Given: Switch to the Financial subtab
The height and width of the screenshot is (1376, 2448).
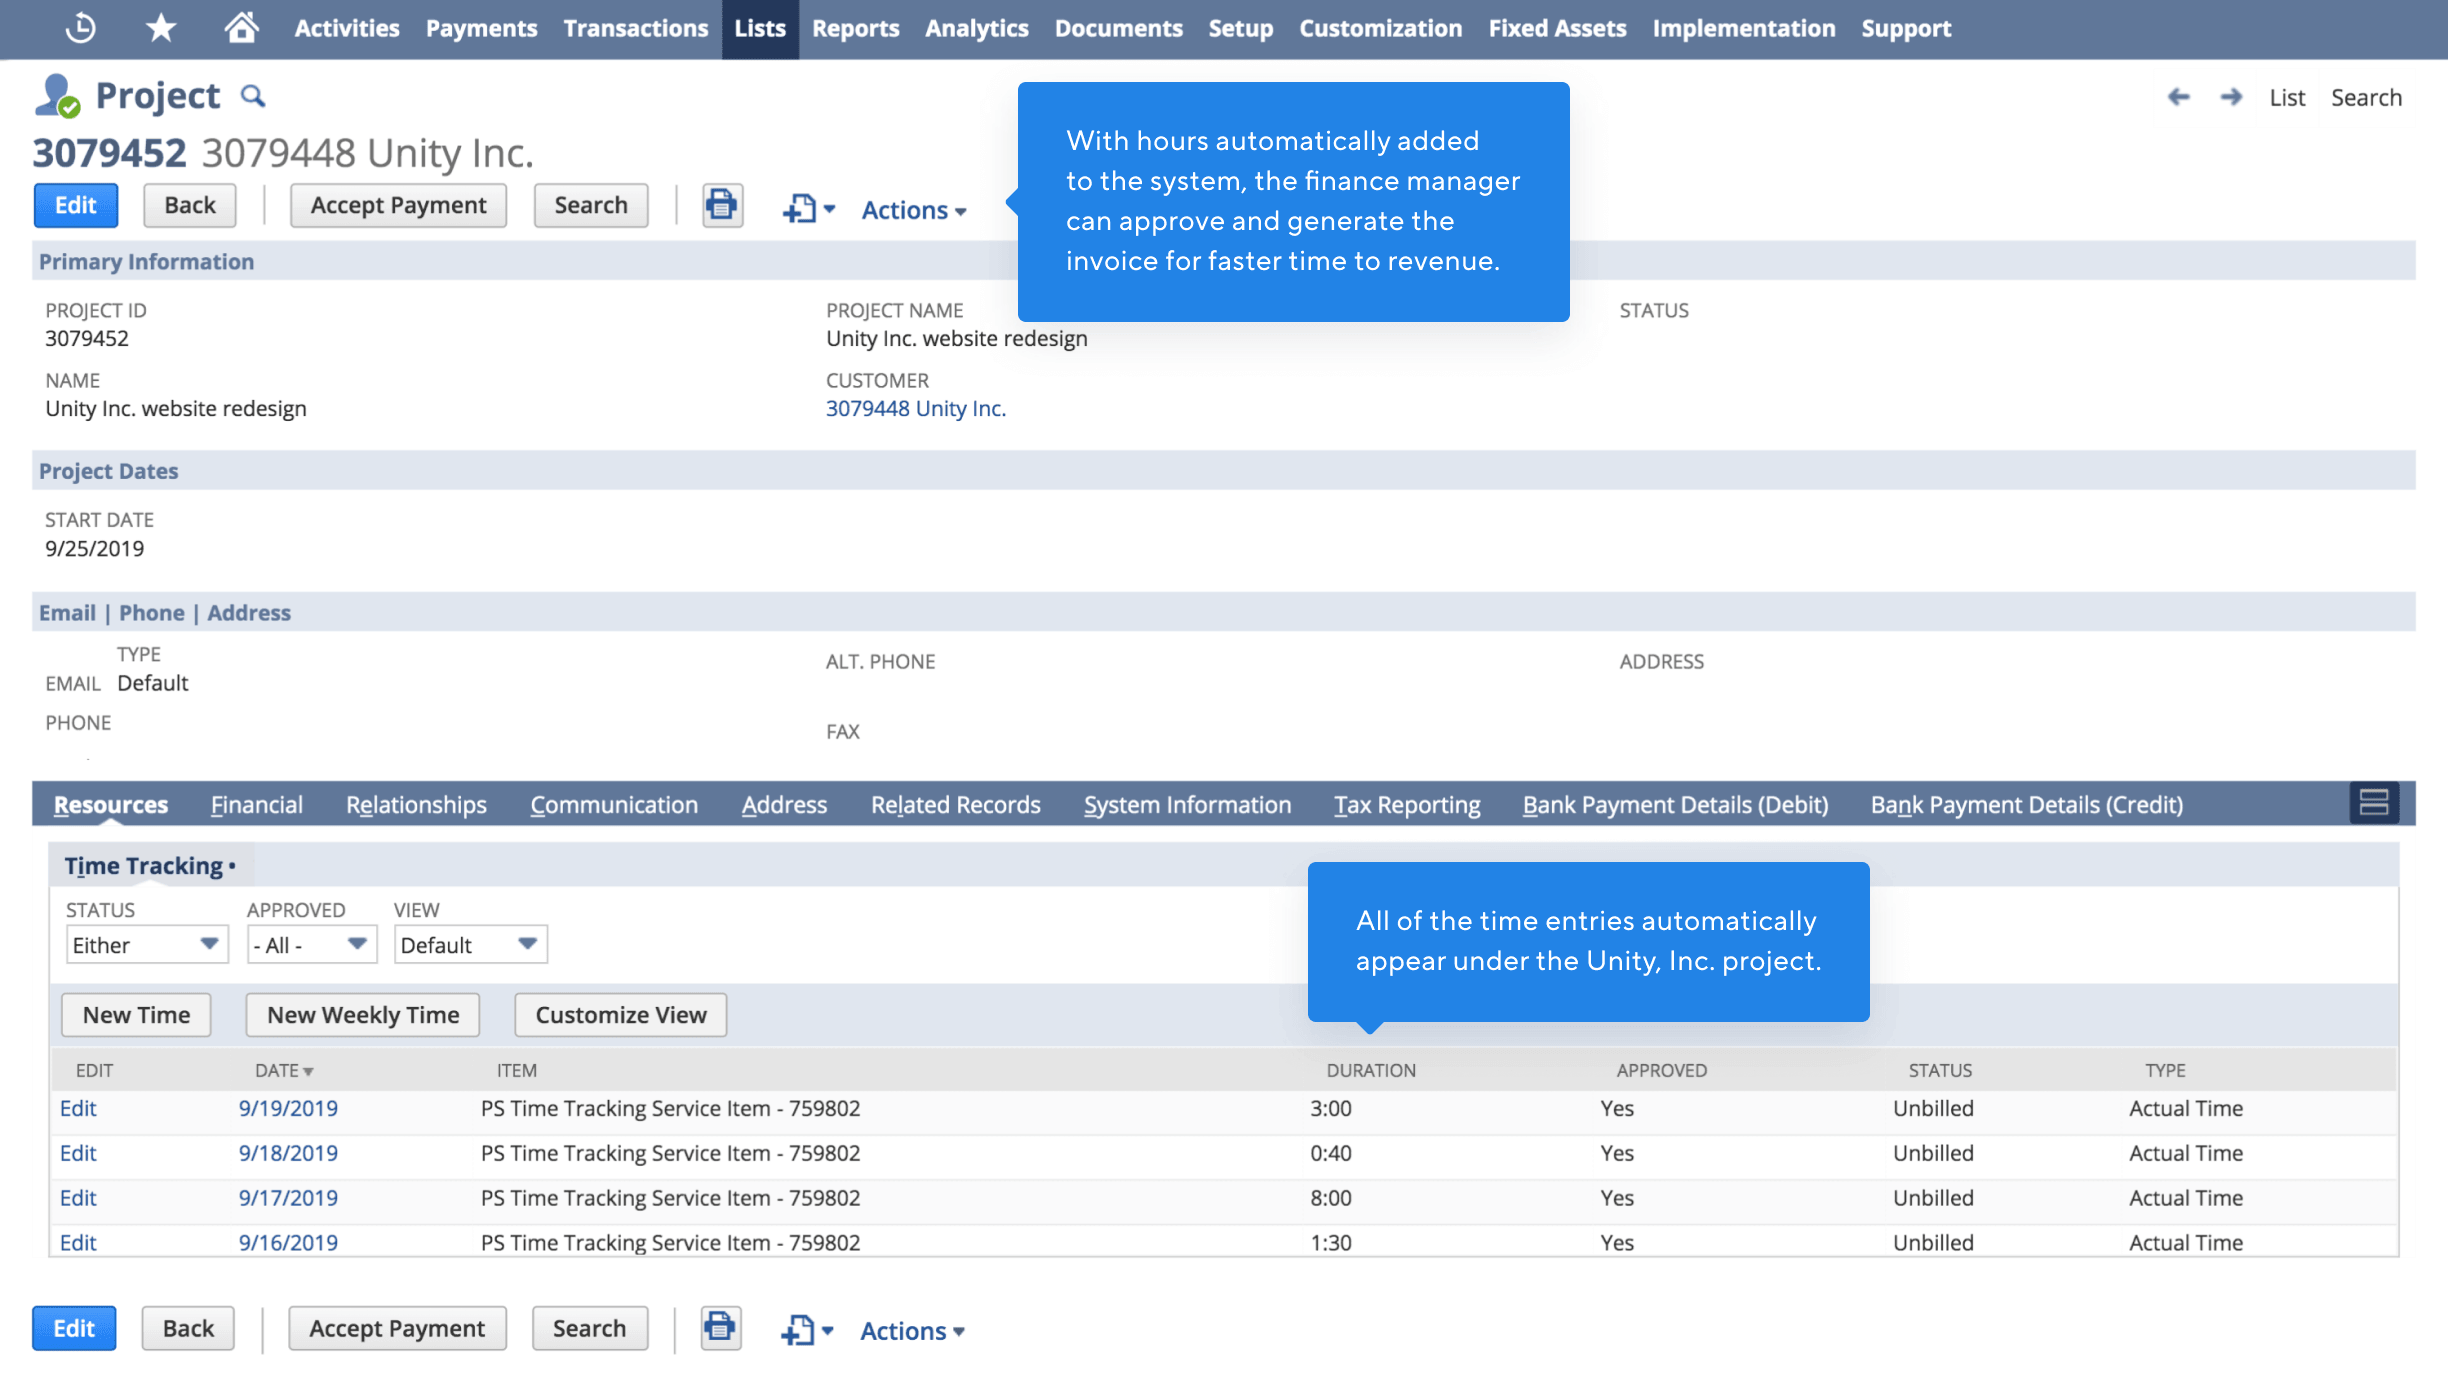Looking at the screenshot, I should pos(257,805).
